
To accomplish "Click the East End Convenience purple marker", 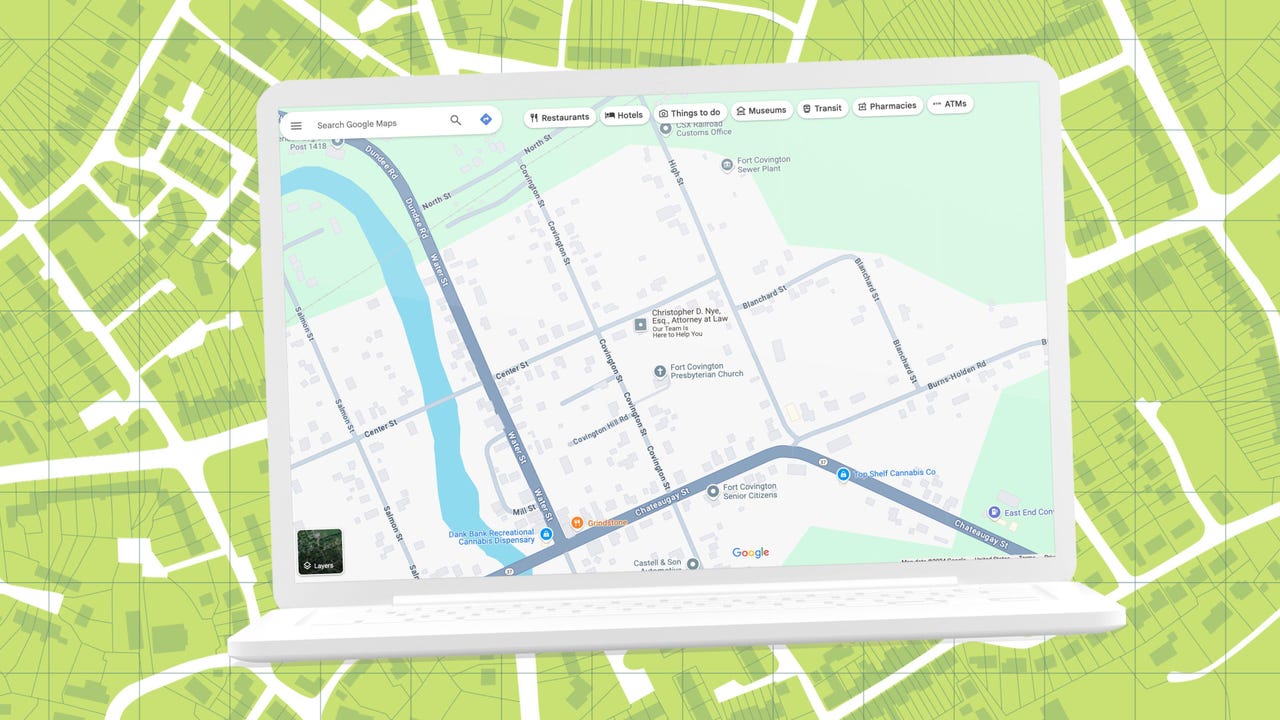I will pos(994,512).
